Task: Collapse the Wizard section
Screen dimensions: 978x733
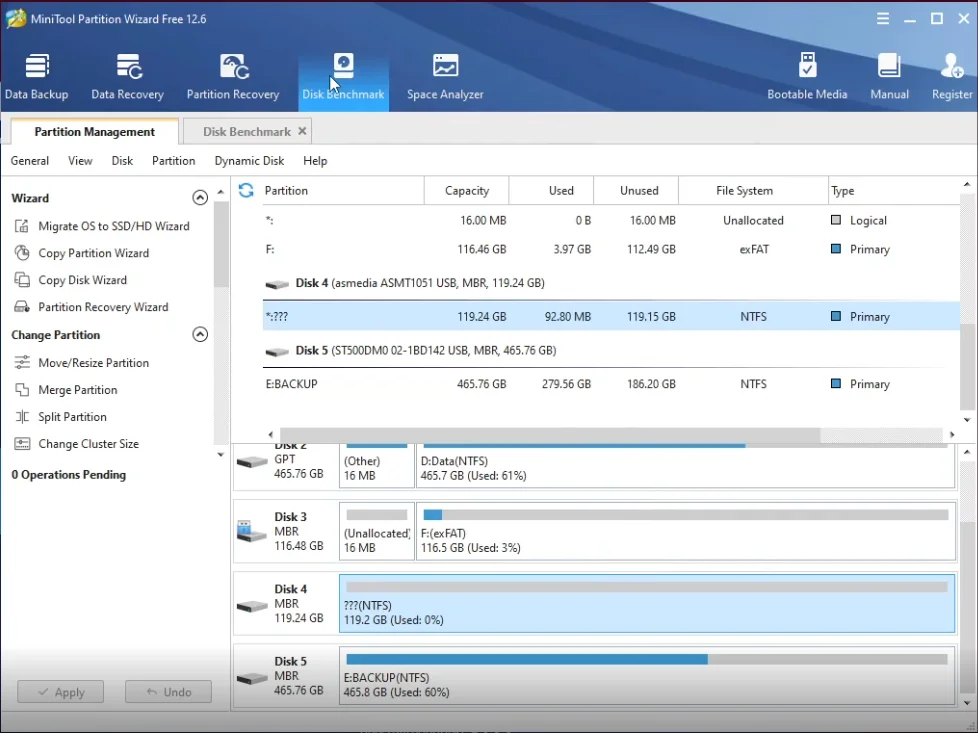Action: click(x=200, y=198)
